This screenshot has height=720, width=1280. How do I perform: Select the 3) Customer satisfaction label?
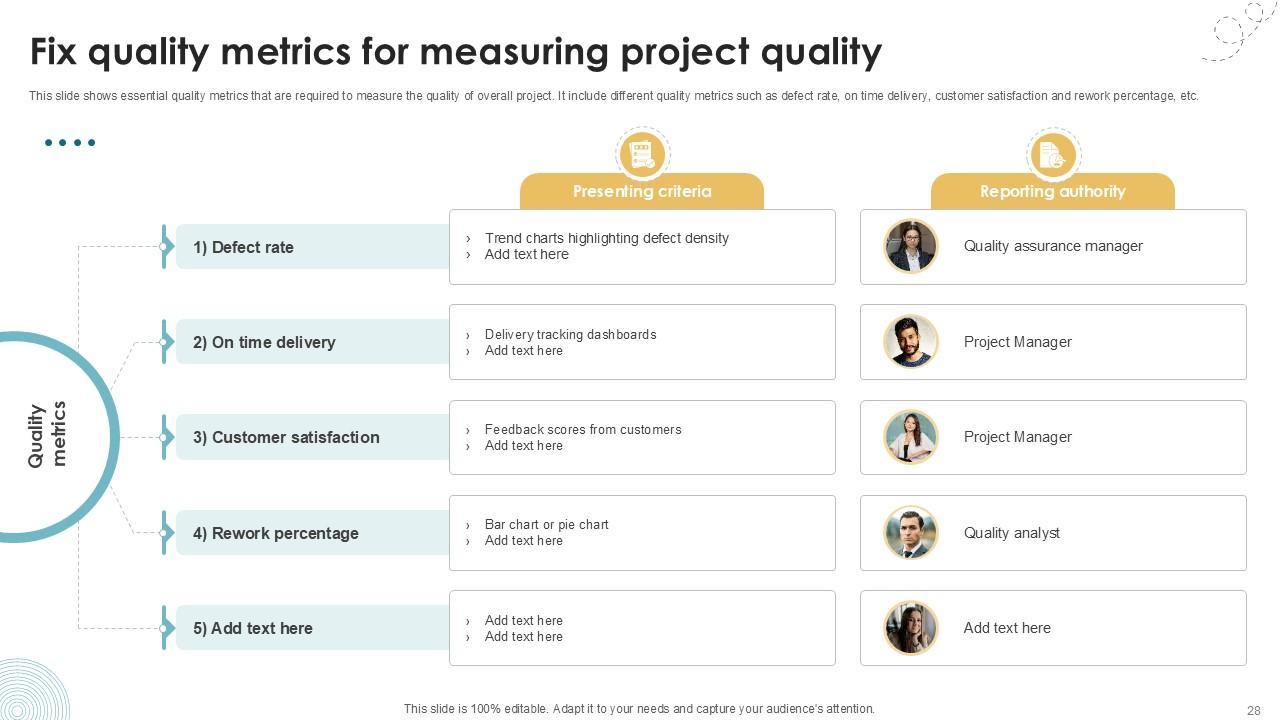[286, 437]
